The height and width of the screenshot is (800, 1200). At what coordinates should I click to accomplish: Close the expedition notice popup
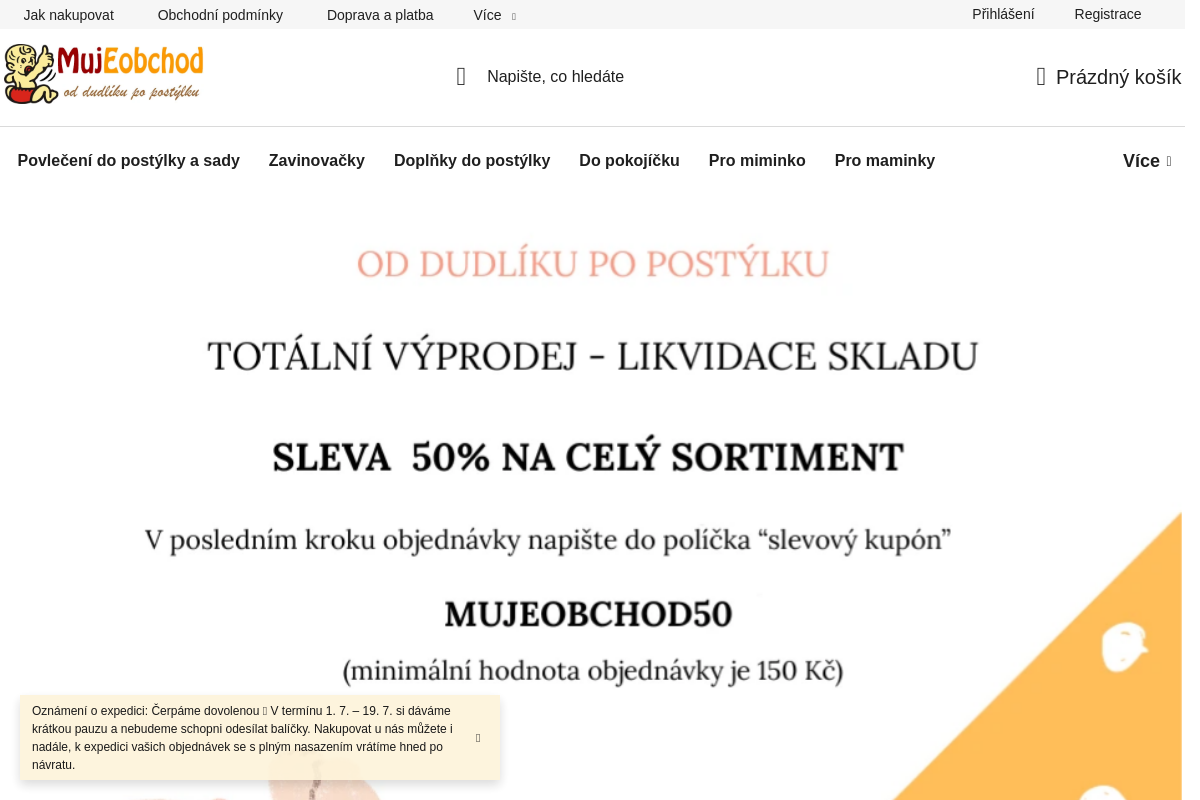[478, 738]
